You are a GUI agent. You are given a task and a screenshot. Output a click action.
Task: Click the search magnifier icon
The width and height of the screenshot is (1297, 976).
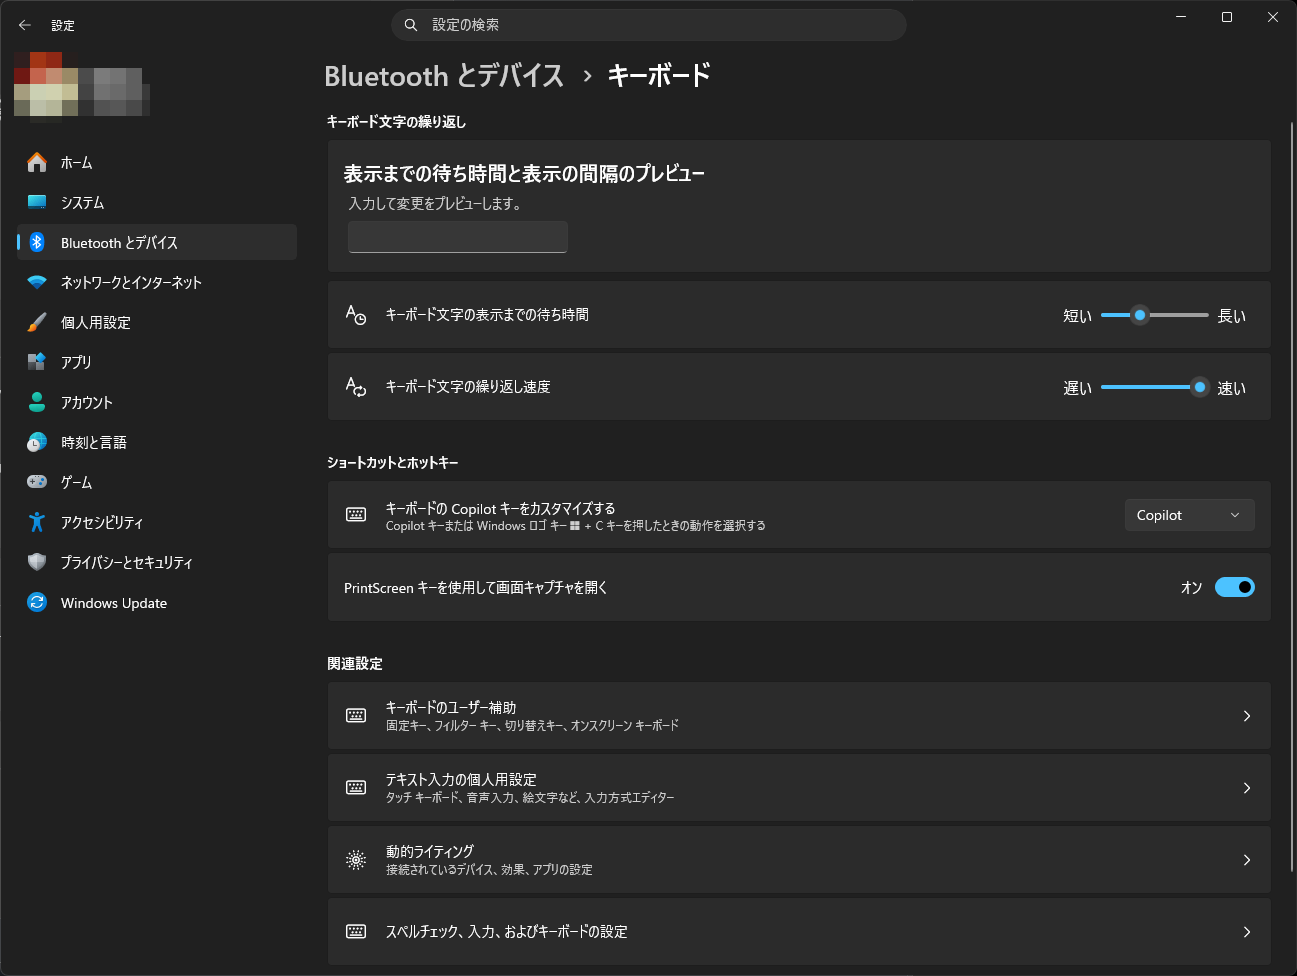point(411,25)
